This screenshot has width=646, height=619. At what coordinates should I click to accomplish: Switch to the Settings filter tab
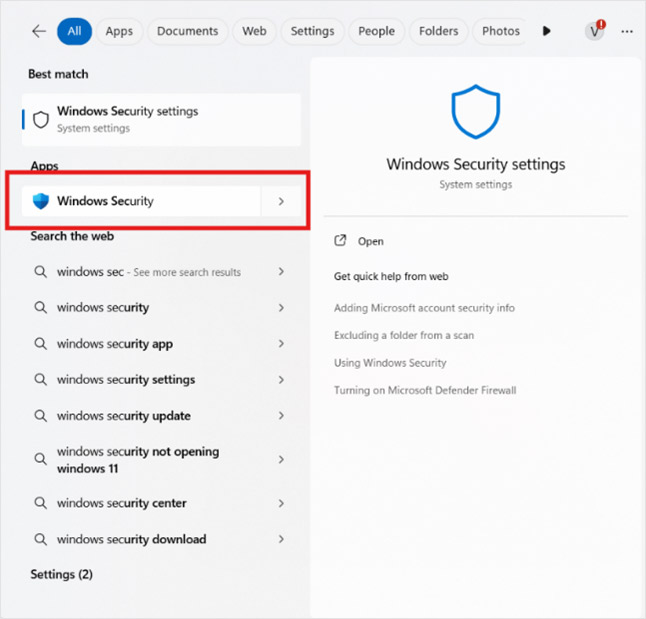pos(312,31)
